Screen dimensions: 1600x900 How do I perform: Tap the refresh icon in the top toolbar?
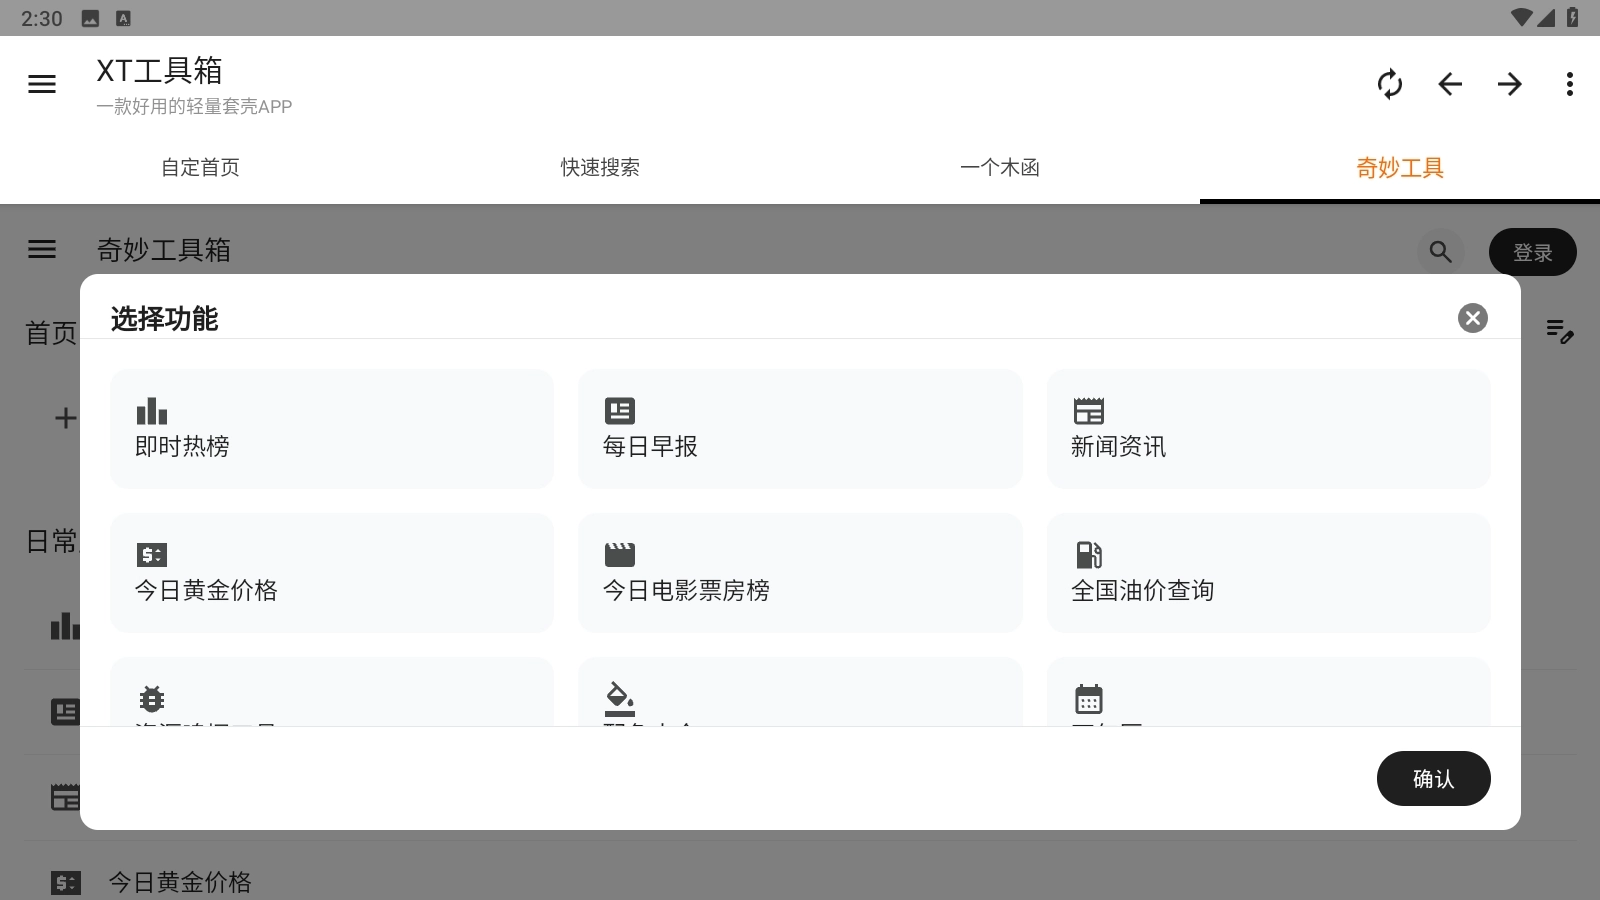tap(1391, 85)
